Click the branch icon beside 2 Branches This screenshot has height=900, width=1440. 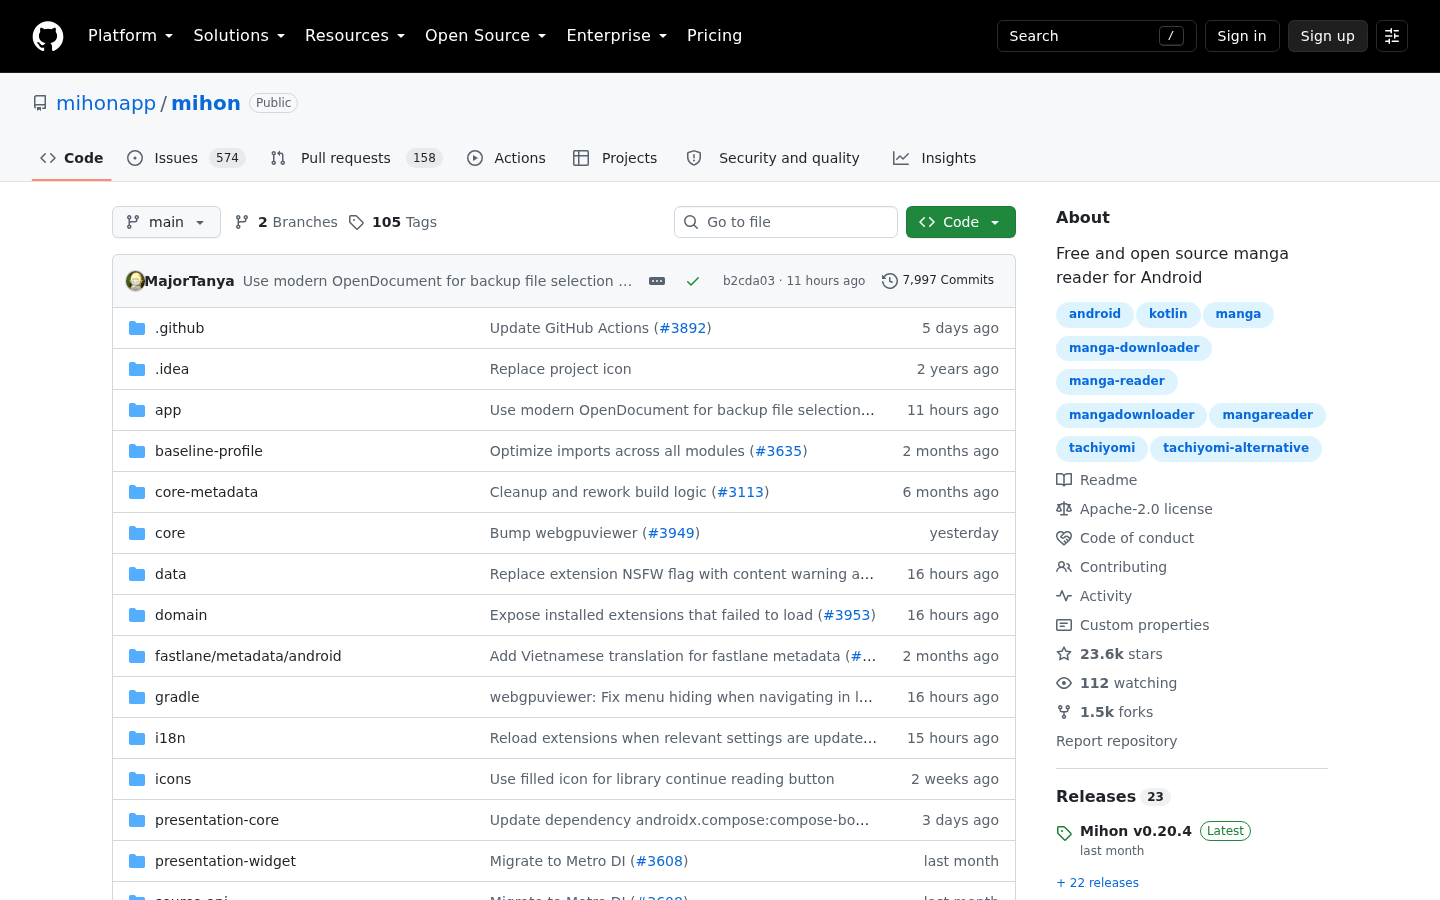[241, 222]
